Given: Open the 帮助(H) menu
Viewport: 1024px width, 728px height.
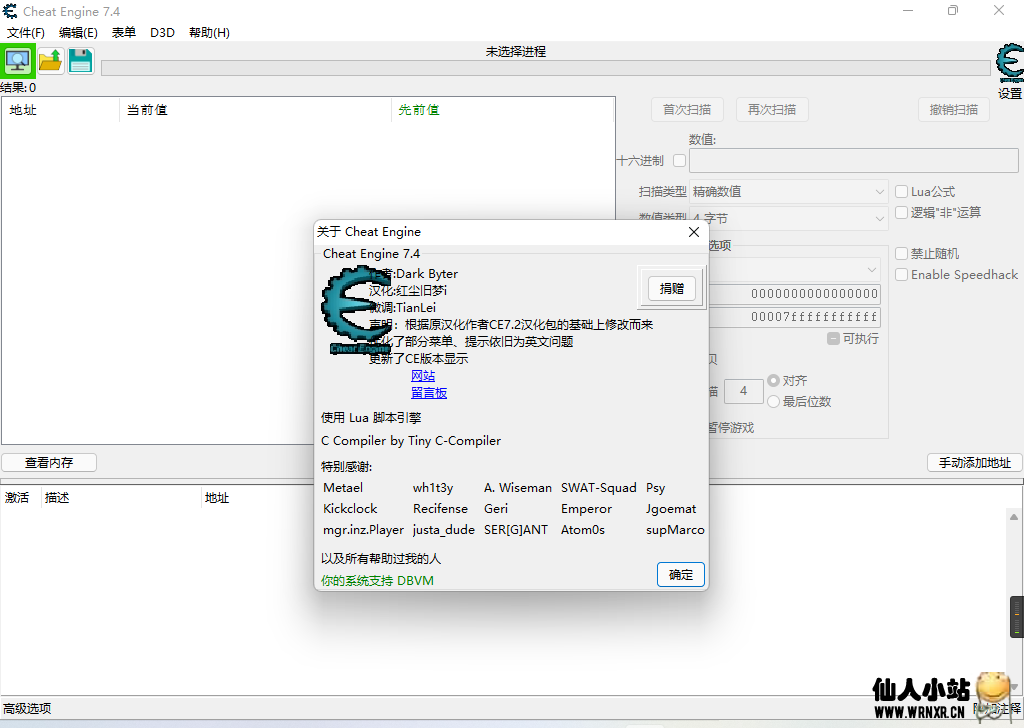Looking at the screenshot, I should pyautogui.click(x=209, y=33).
